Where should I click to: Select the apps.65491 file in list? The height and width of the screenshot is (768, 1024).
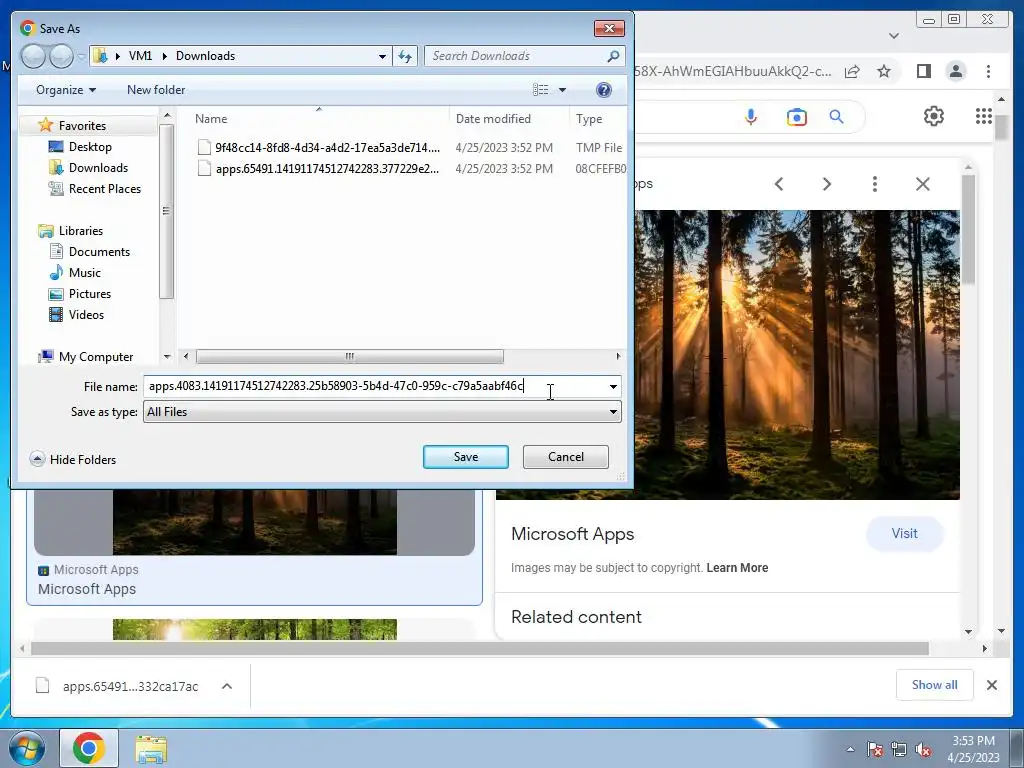tap(327, 168)
